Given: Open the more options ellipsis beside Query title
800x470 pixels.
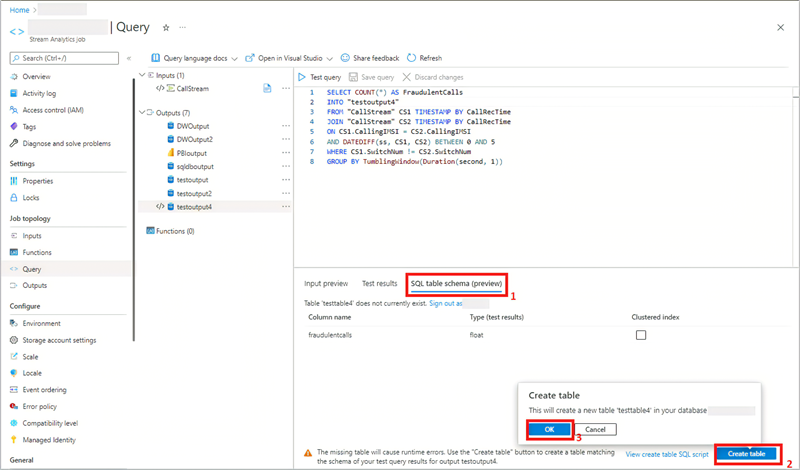Looking at the screenshot, I should click(183, 28).
